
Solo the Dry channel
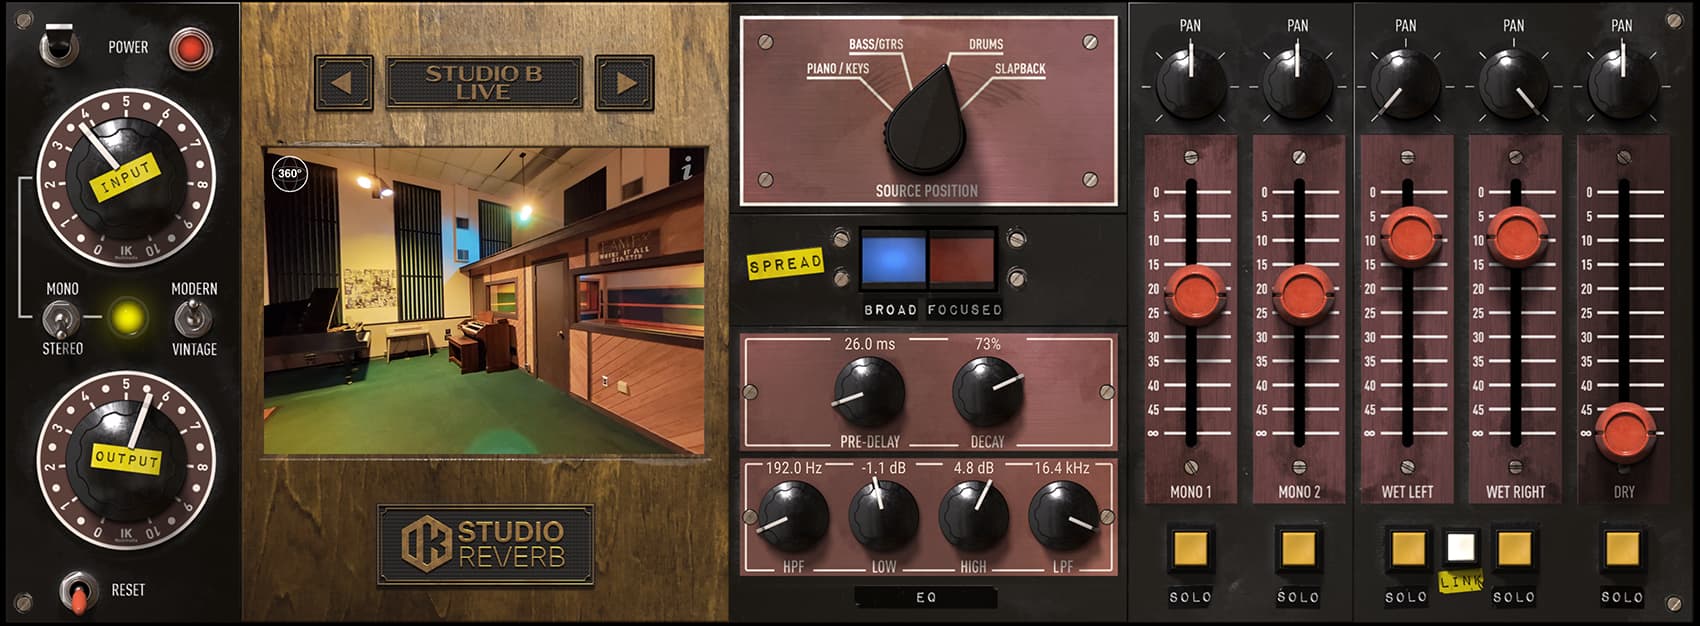click(1622, 549)
